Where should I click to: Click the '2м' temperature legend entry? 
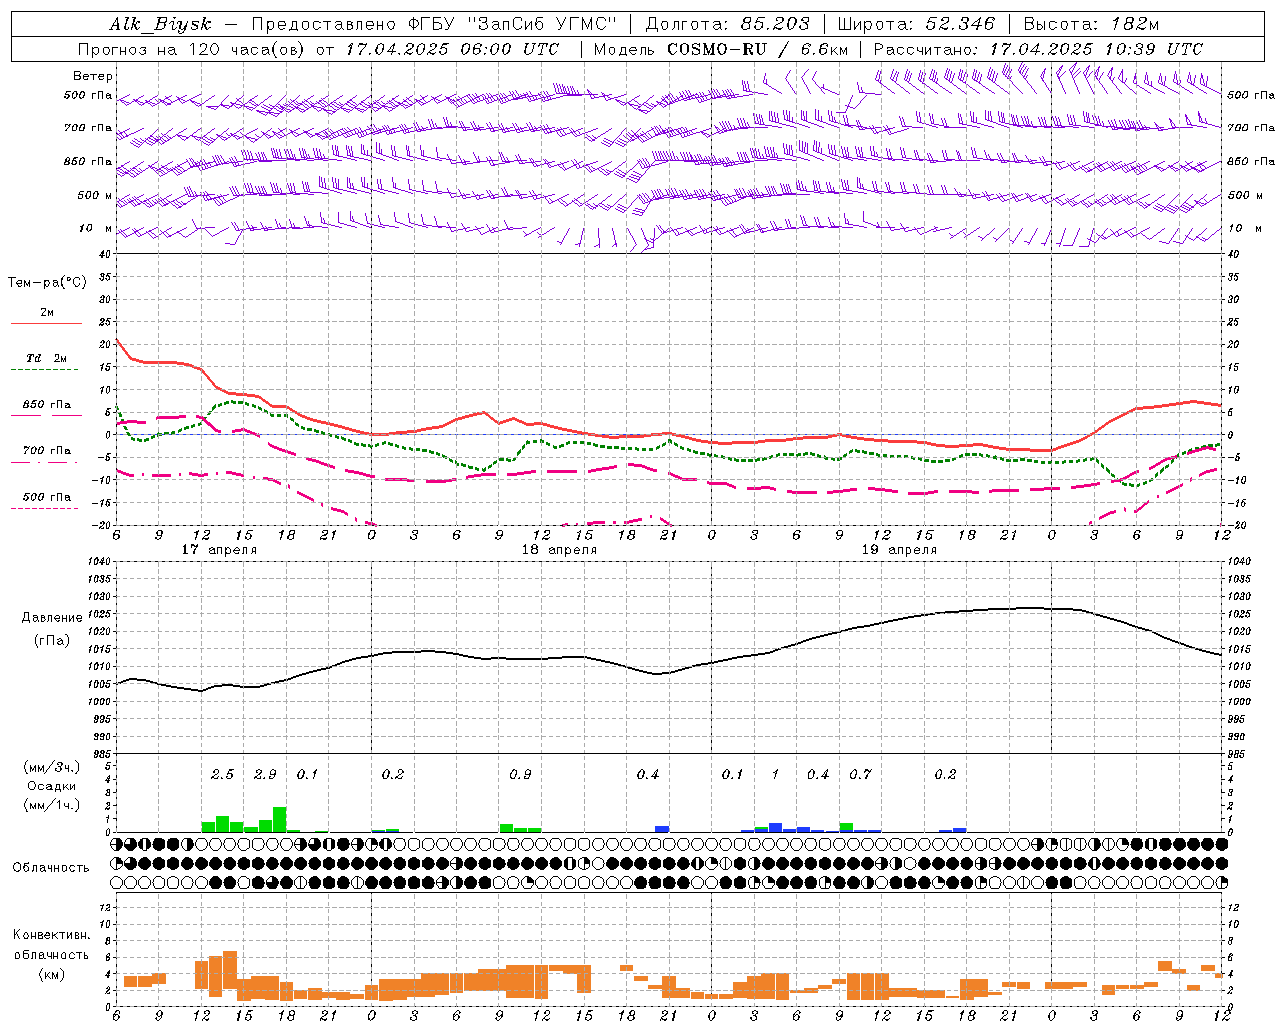tap(47, 313)
